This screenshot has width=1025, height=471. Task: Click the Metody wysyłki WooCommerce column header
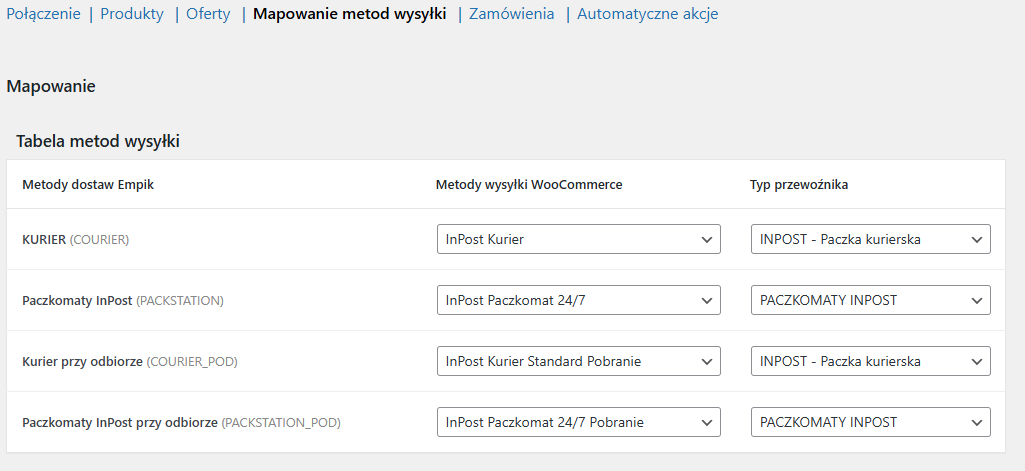click(529, 185)
